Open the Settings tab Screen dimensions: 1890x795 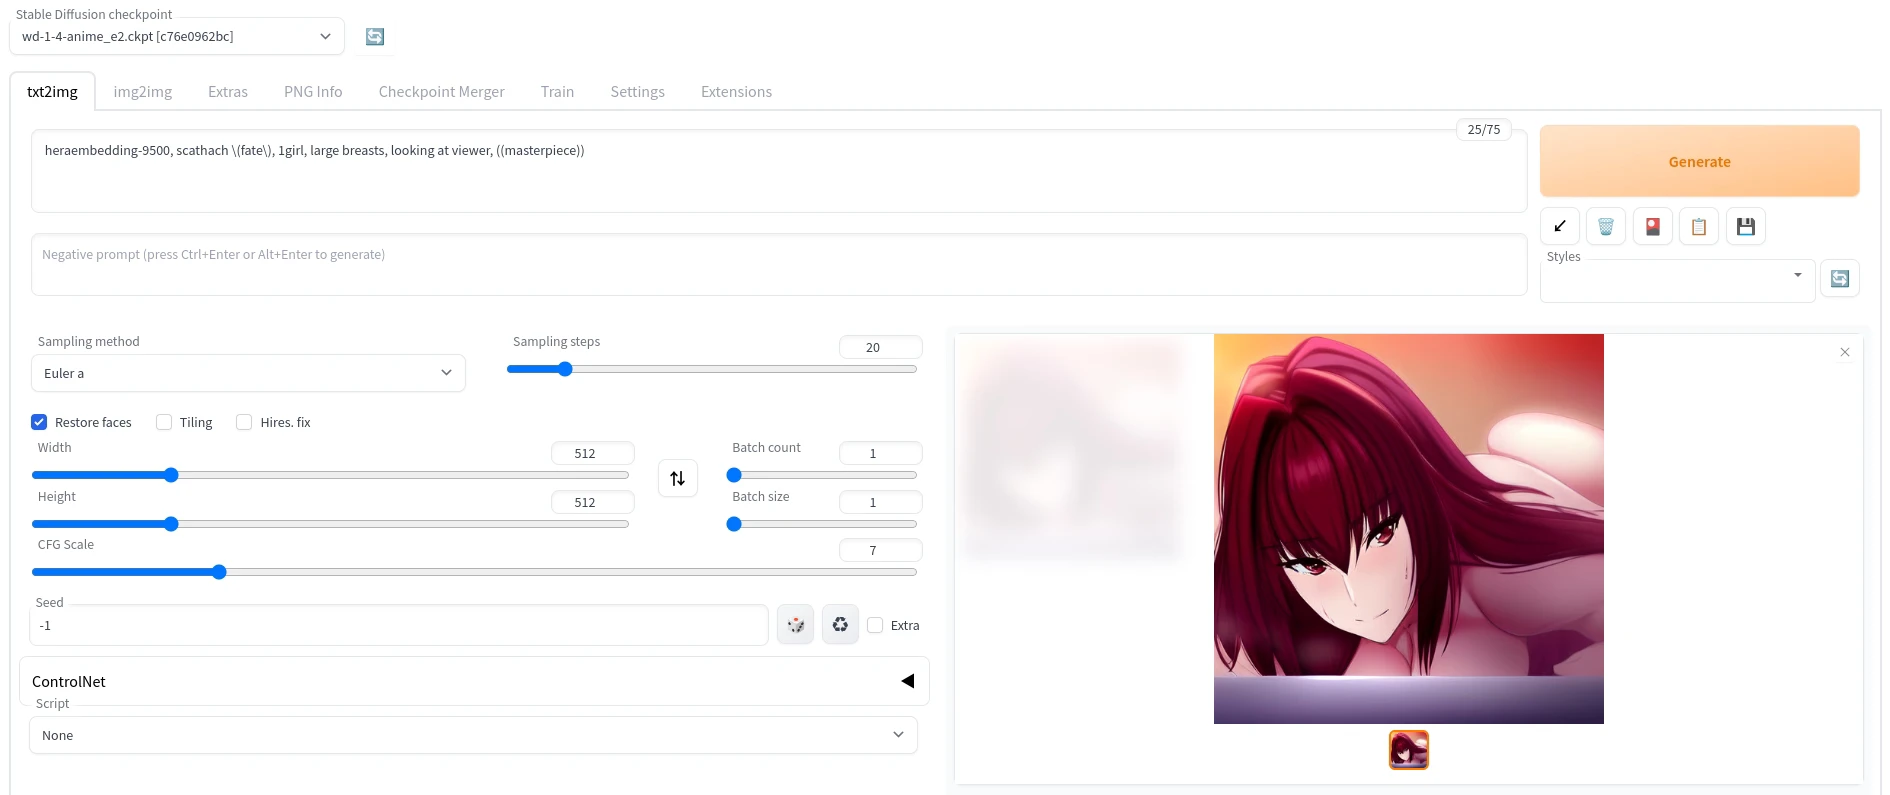[x=638, y=92]
